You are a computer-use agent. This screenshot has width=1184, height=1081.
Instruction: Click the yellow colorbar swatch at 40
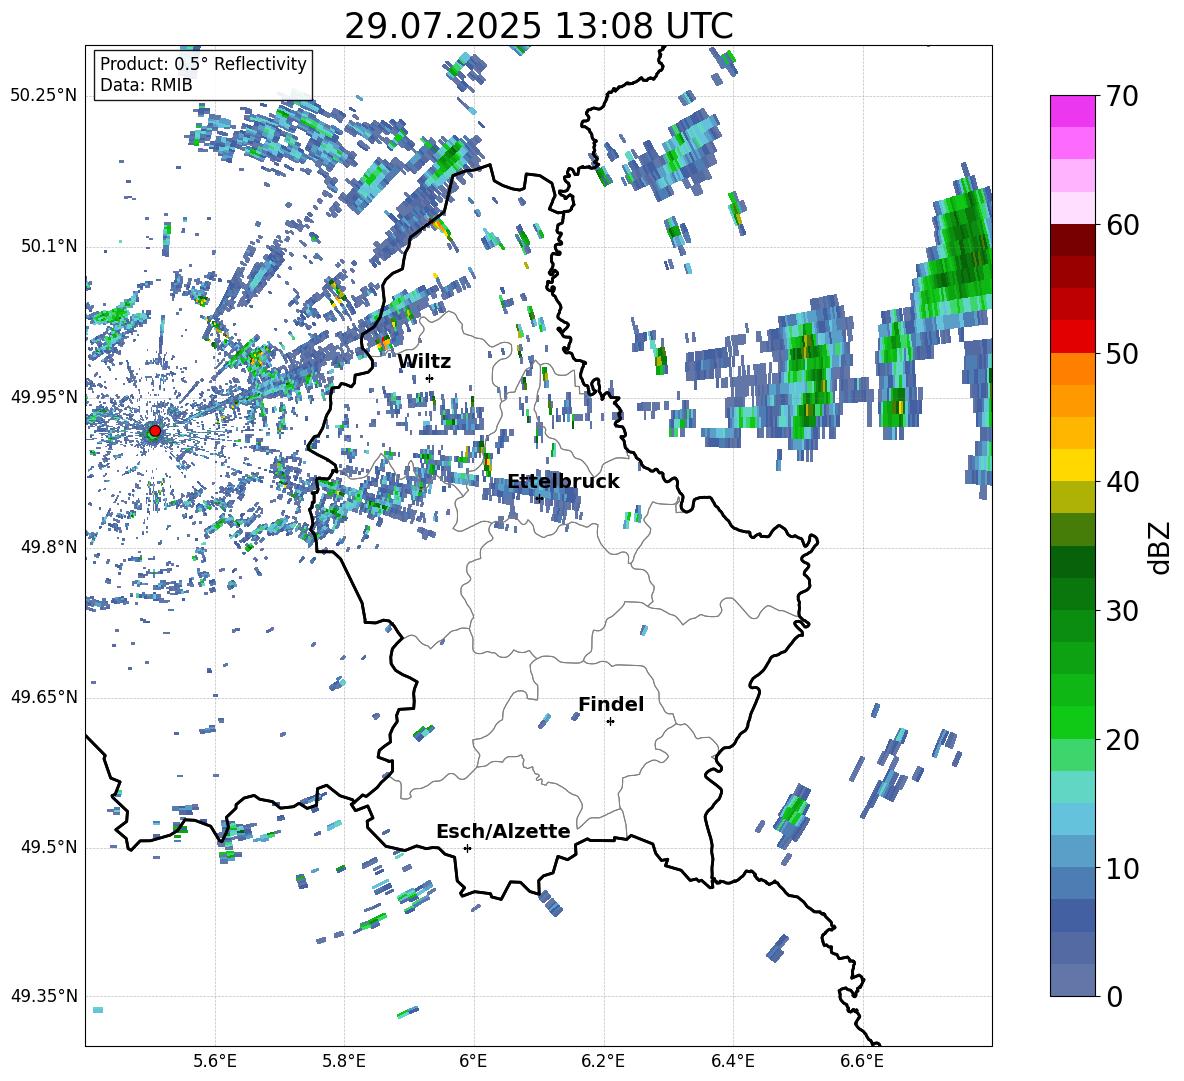(1072, 465)
